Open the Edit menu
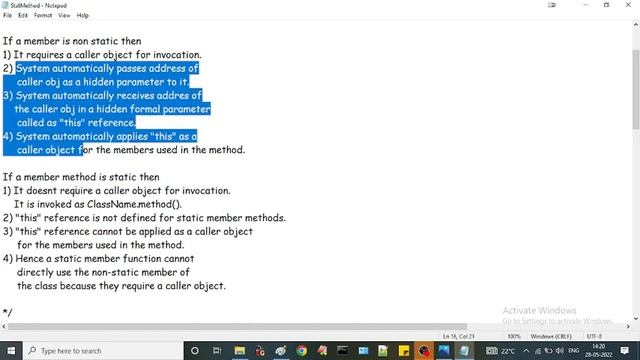The width and height of the screenshot is (640, 360). coord(23,16)
